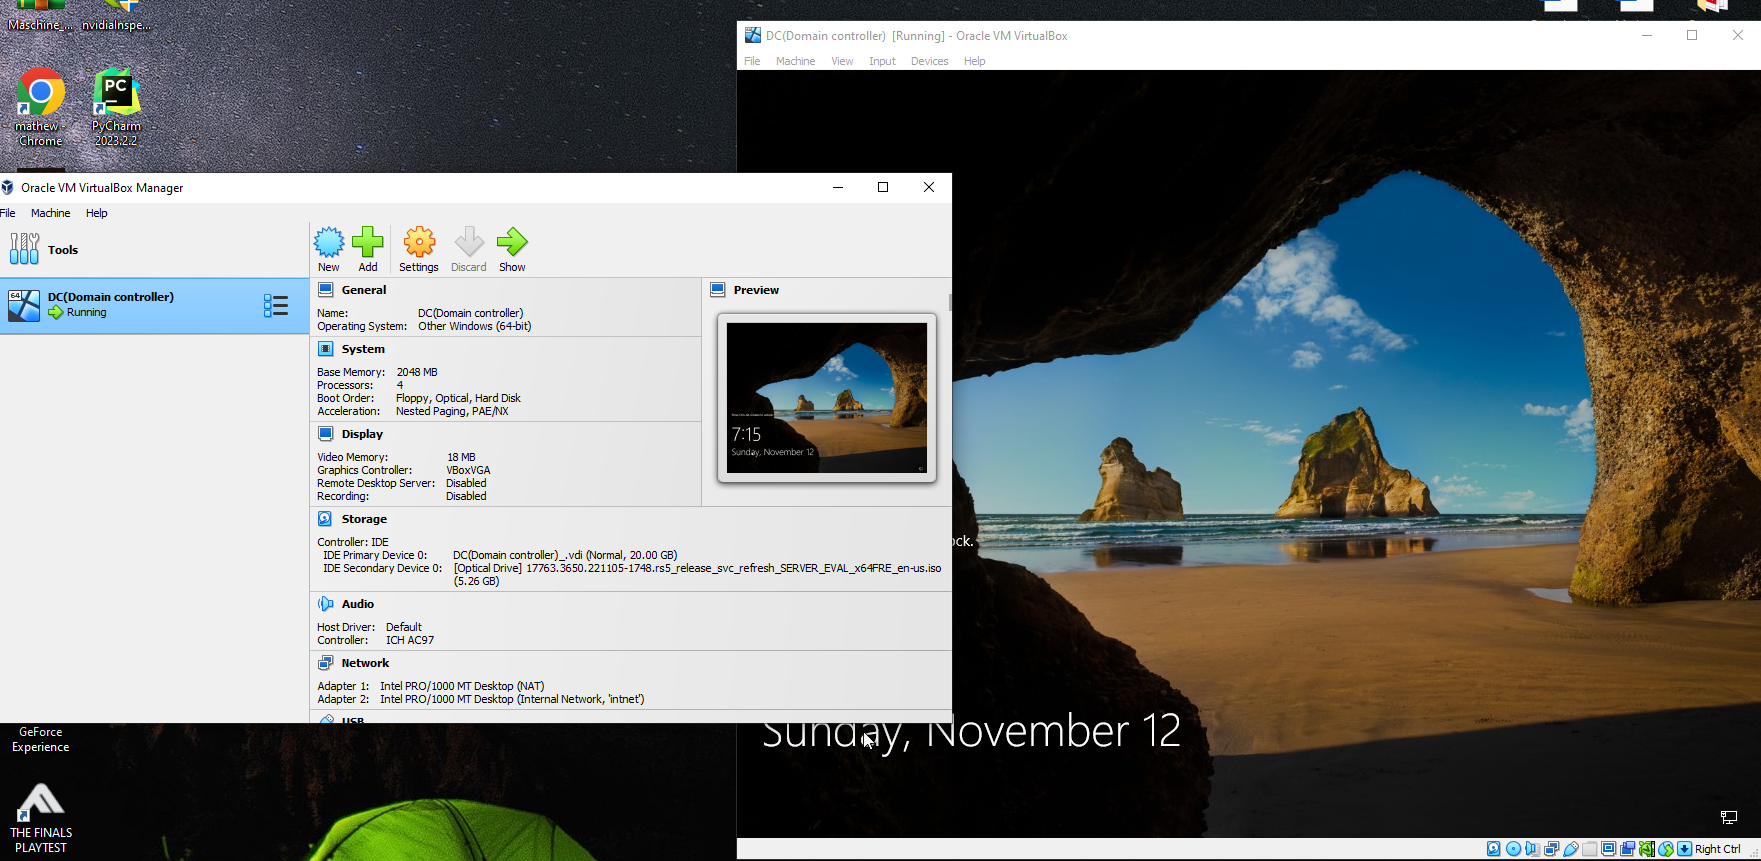Click the ICH AC97 audio controller value
Image resolution: width=1761 pixels, height=861 pixels.
tap(410, 640)
